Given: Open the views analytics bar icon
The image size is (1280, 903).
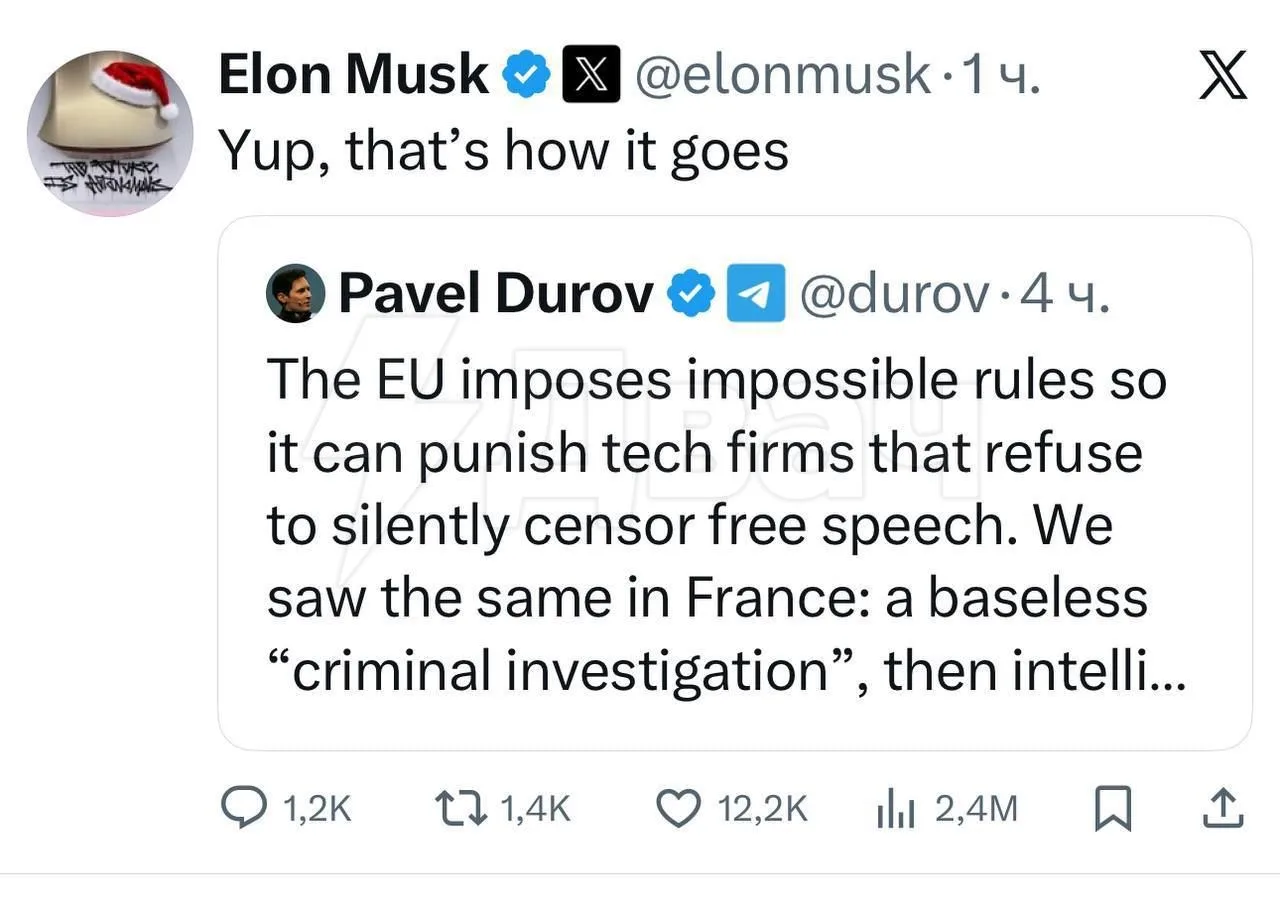Looking at the screenshot, I should click(896, 809).
